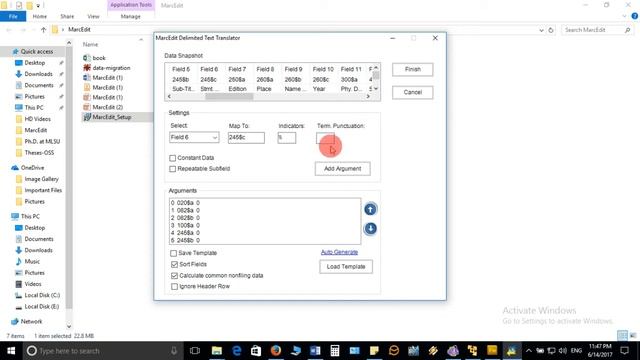Move argument down with the blue down arrow
Viewport: 640px width, 360px height.
point(370,229)
